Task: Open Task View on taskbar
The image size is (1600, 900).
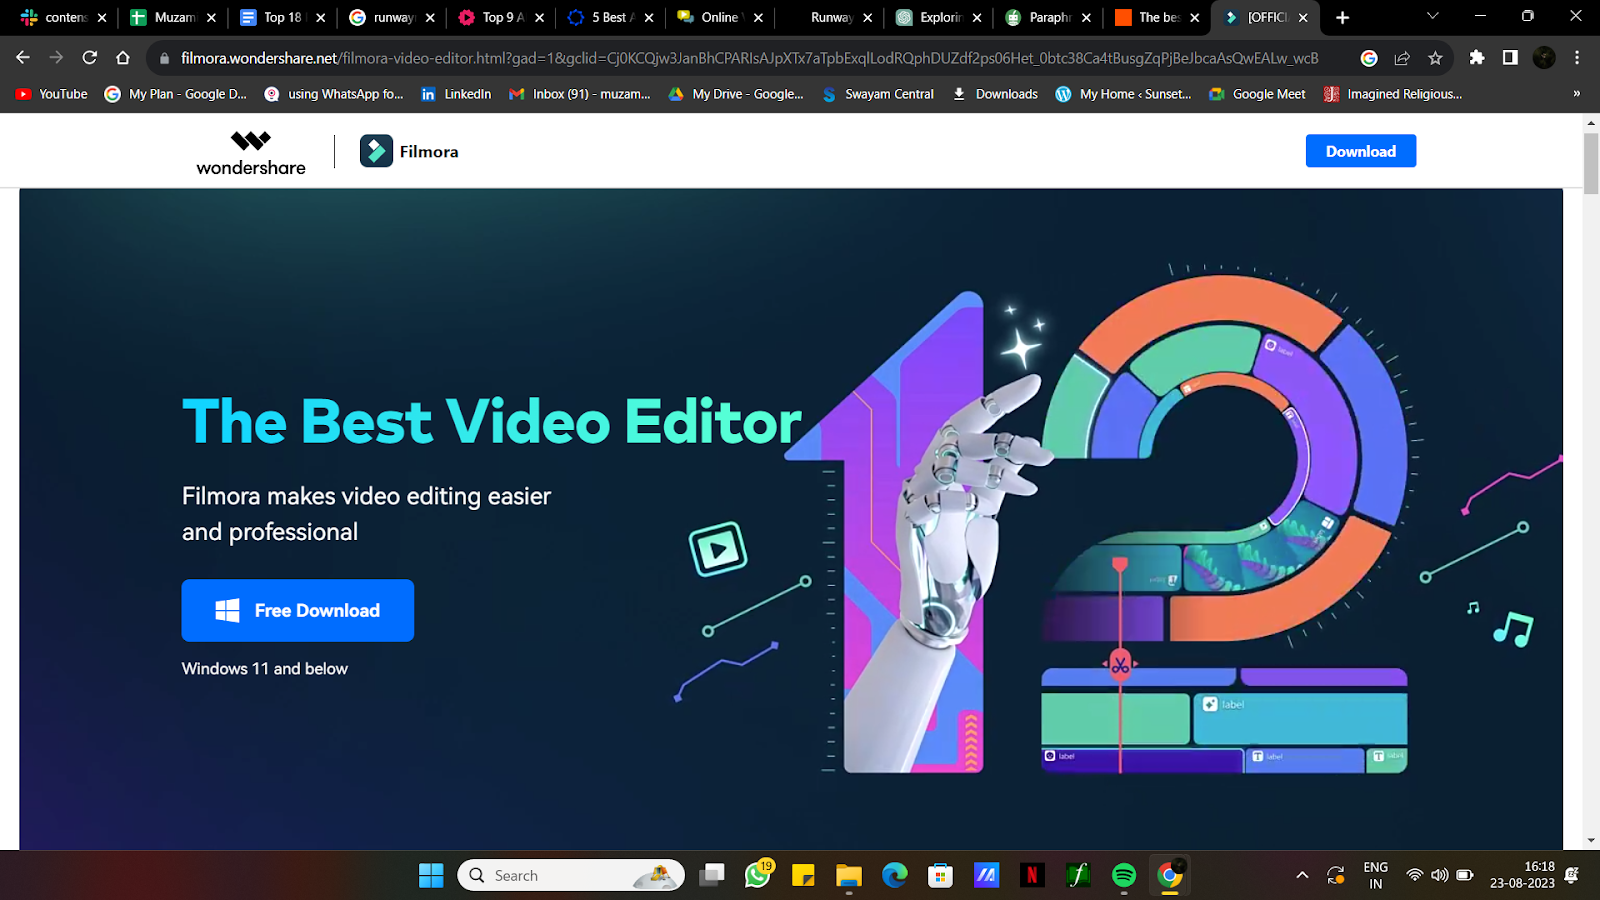Action: [x=712, y=875]
